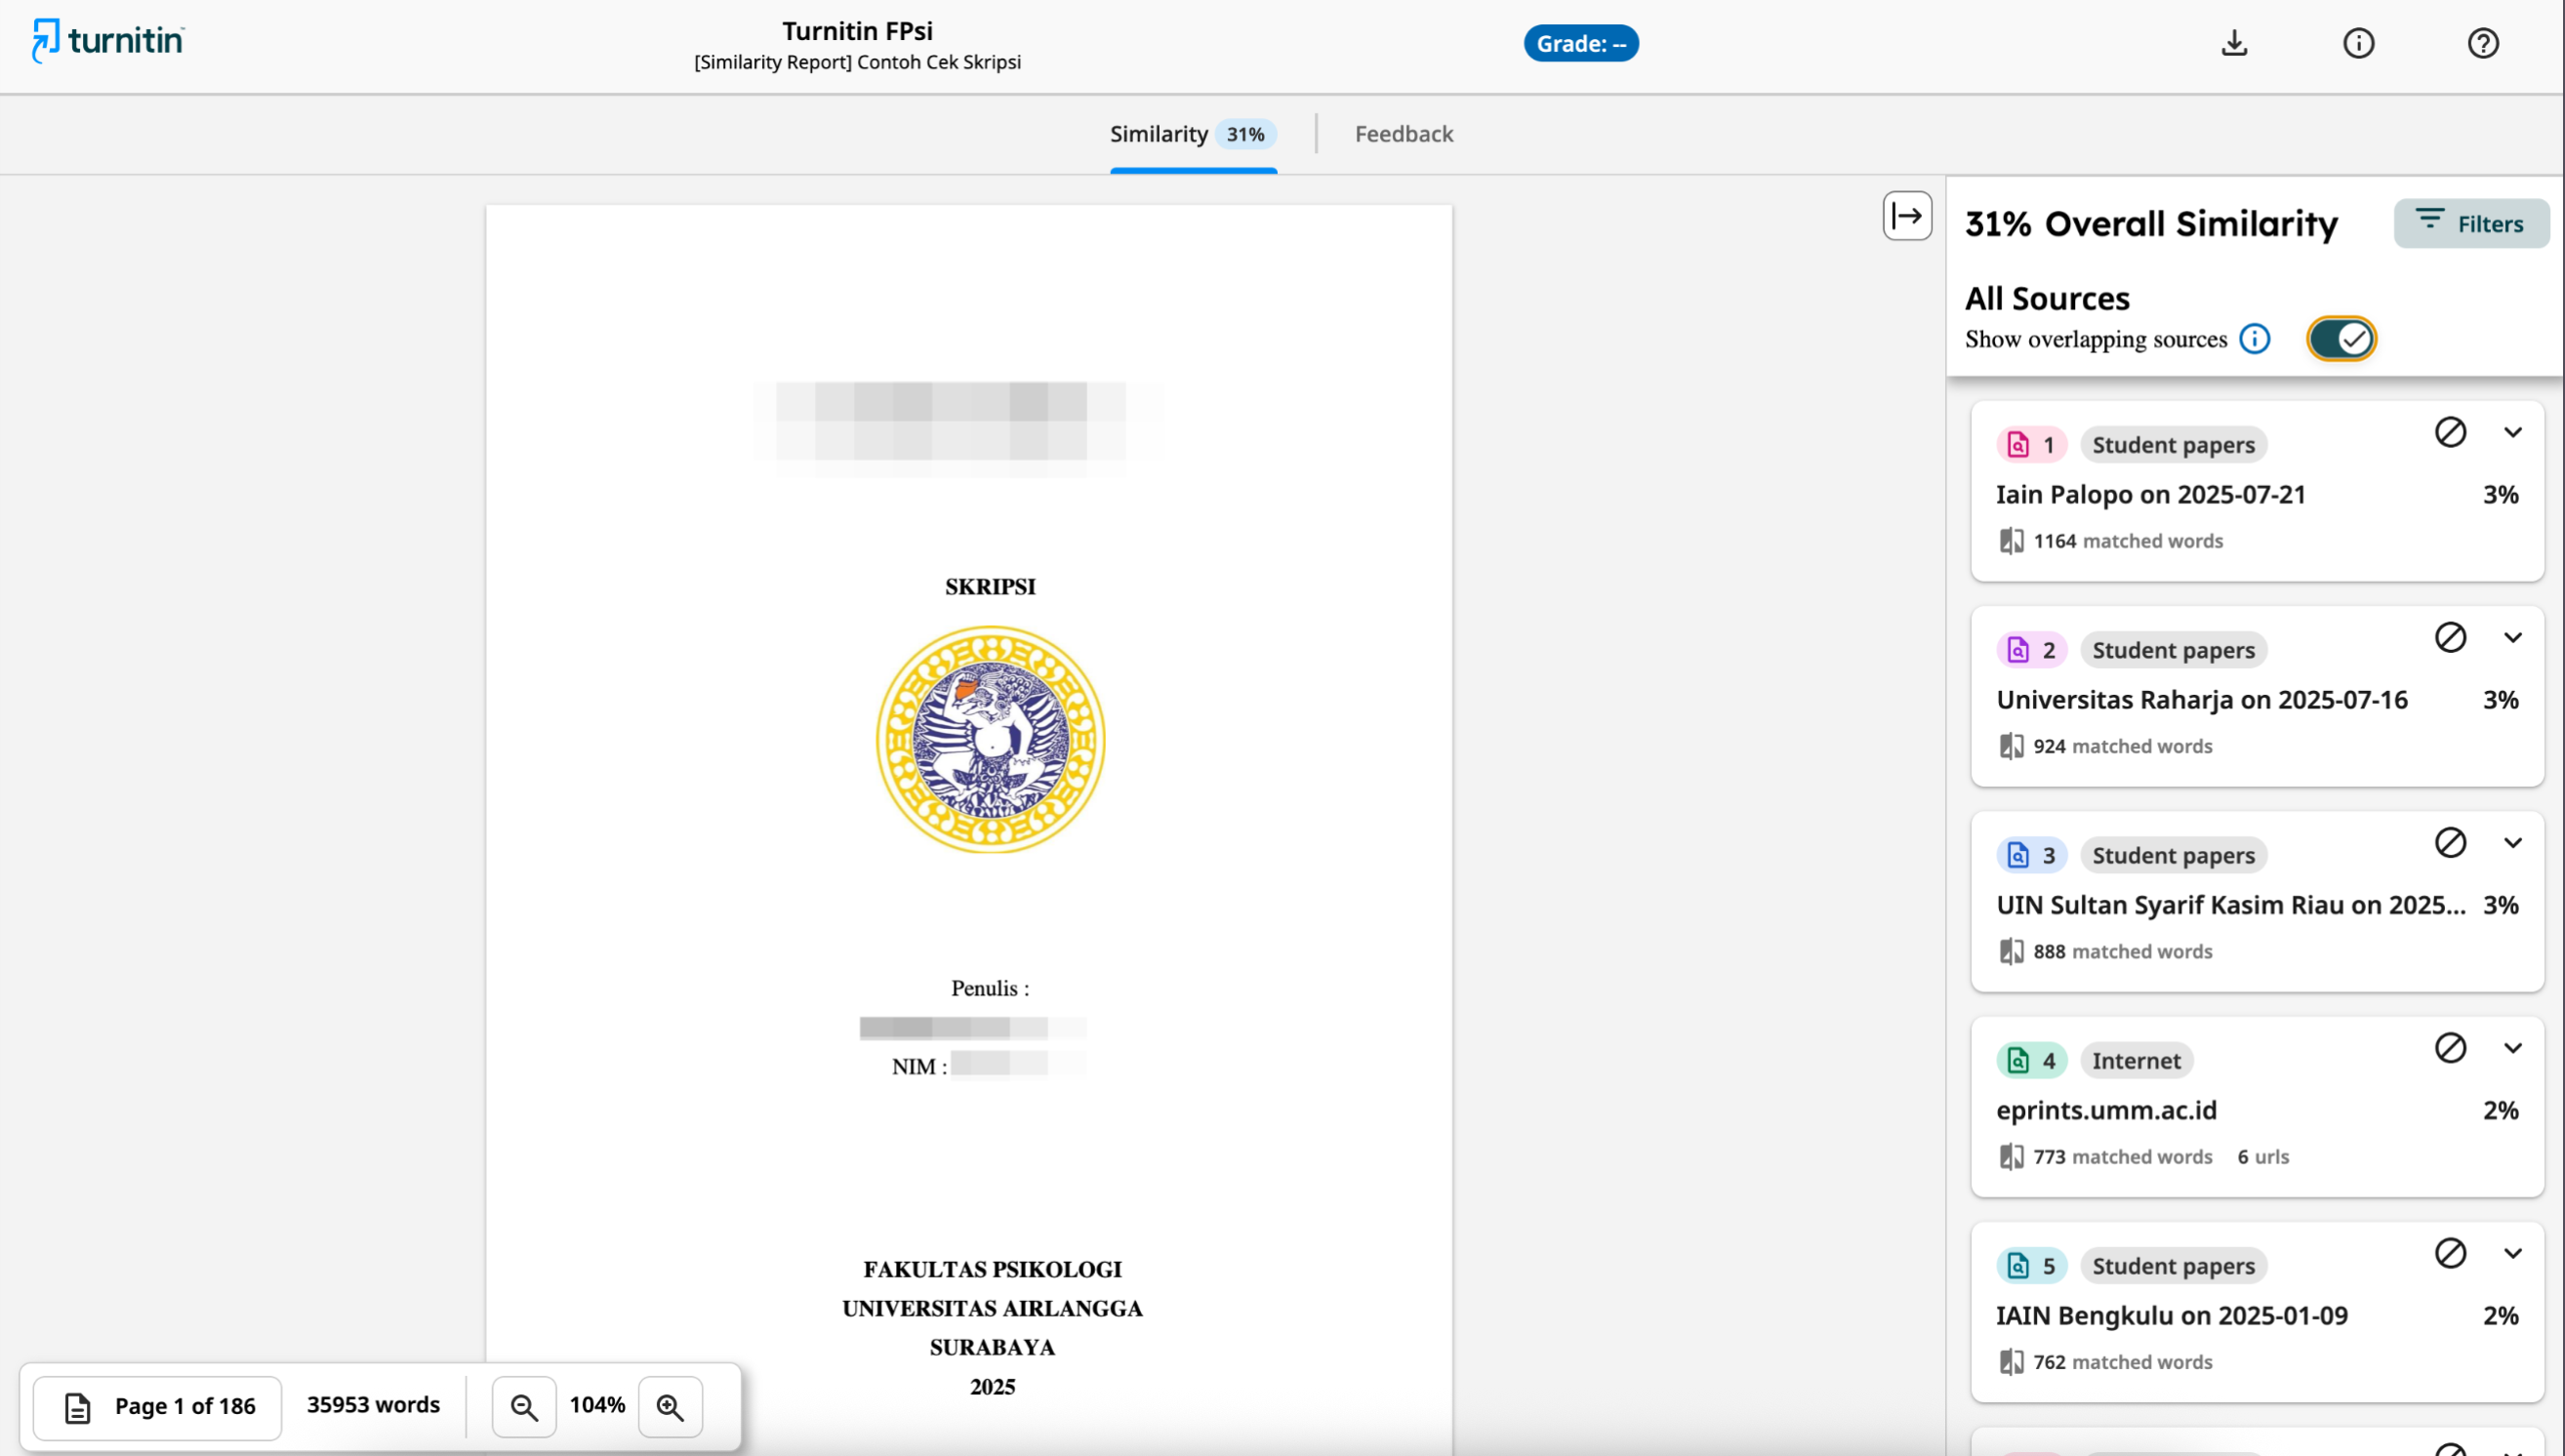This screenshot has width=2565, height=1456.
Task: Exclude source Universitas Raharja
Action: coord(2450,637)
